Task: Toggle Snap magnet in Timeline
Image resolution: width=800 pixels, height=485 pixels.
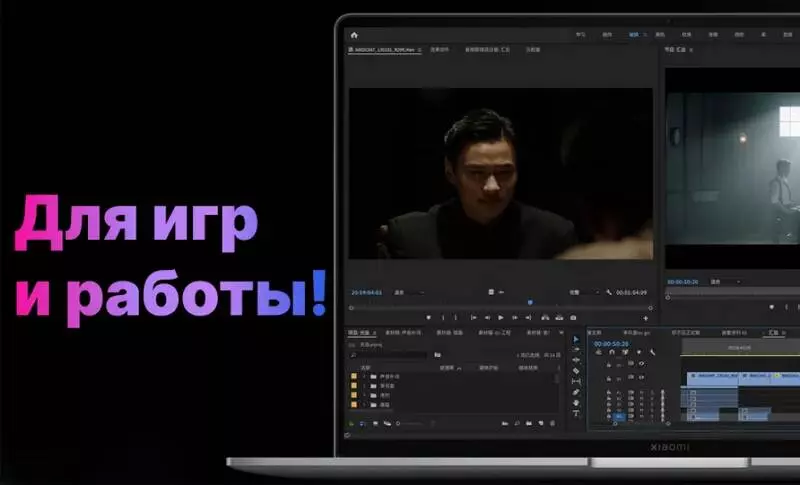Action: [x=612, y=352]
